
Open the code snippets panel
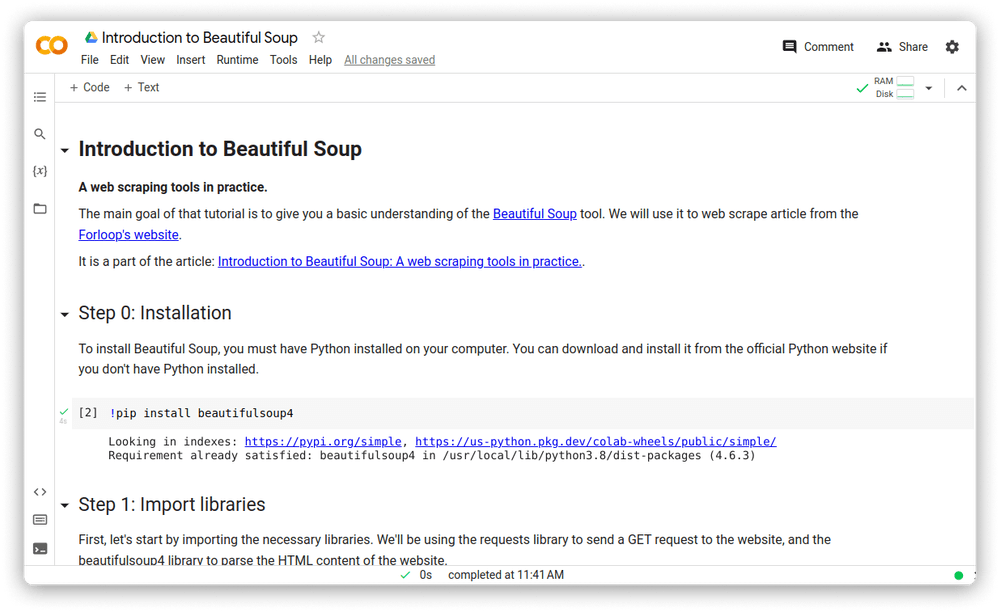click(x=40, y=491)
